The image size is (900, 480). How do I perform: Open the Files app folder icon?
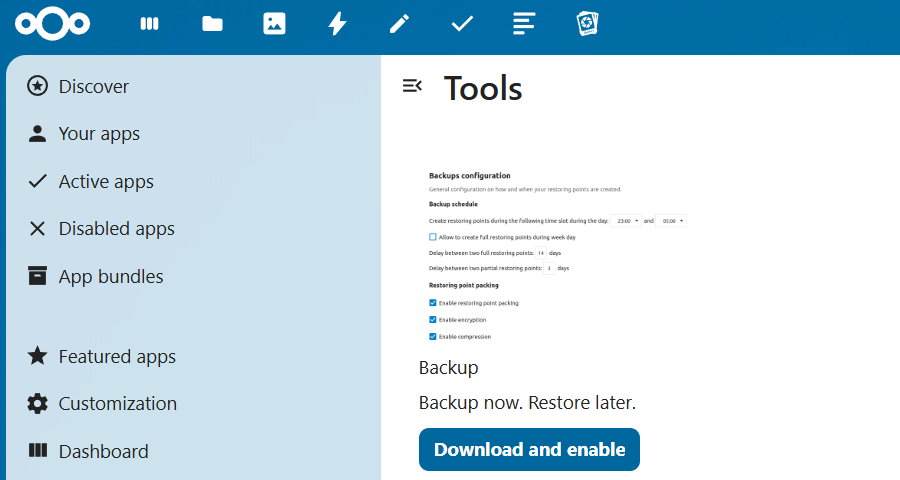212,24
